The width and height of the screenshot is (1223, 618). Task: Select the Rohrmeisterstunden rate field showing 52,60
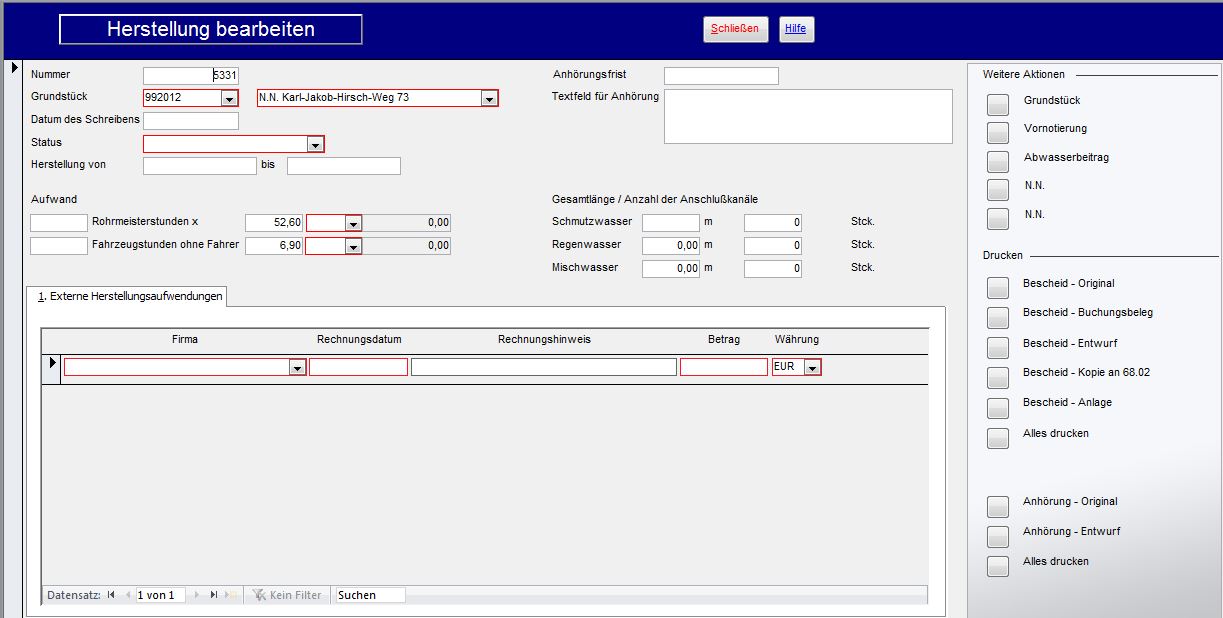tap(274, 222)
